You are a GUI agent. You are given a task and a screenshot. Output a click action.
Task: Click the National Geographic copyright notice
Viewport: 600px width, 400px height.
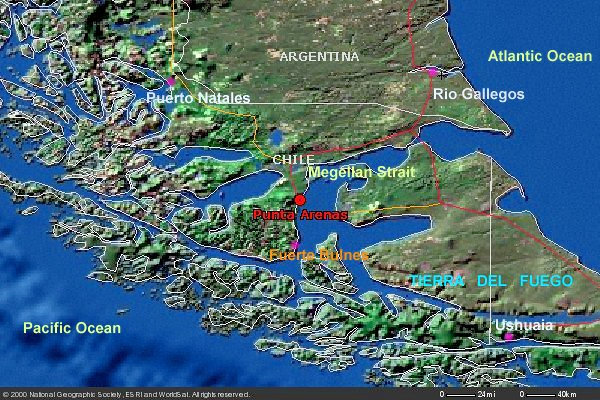point(125,394)
